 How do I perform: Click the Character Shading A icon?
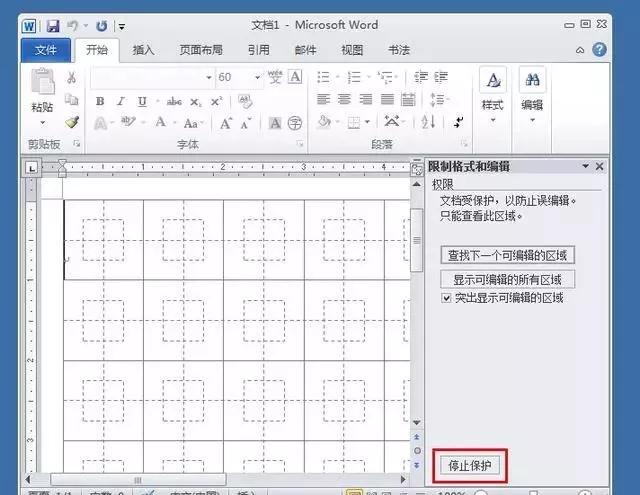coord(275,123)
